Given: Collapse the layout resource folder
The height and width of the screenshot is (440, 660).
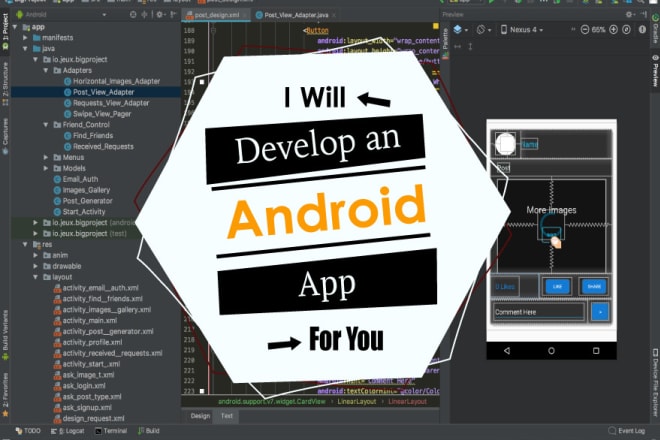Looking at the screenshot, I should click(36, 277).
